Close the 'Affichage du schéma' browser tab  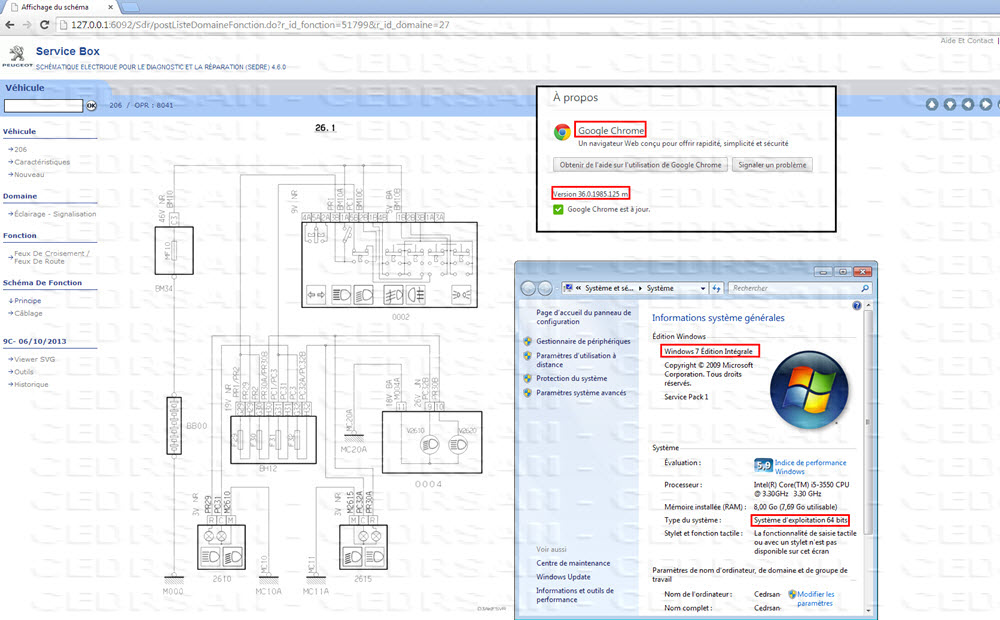pyautogui.click(x=110, y=7)
